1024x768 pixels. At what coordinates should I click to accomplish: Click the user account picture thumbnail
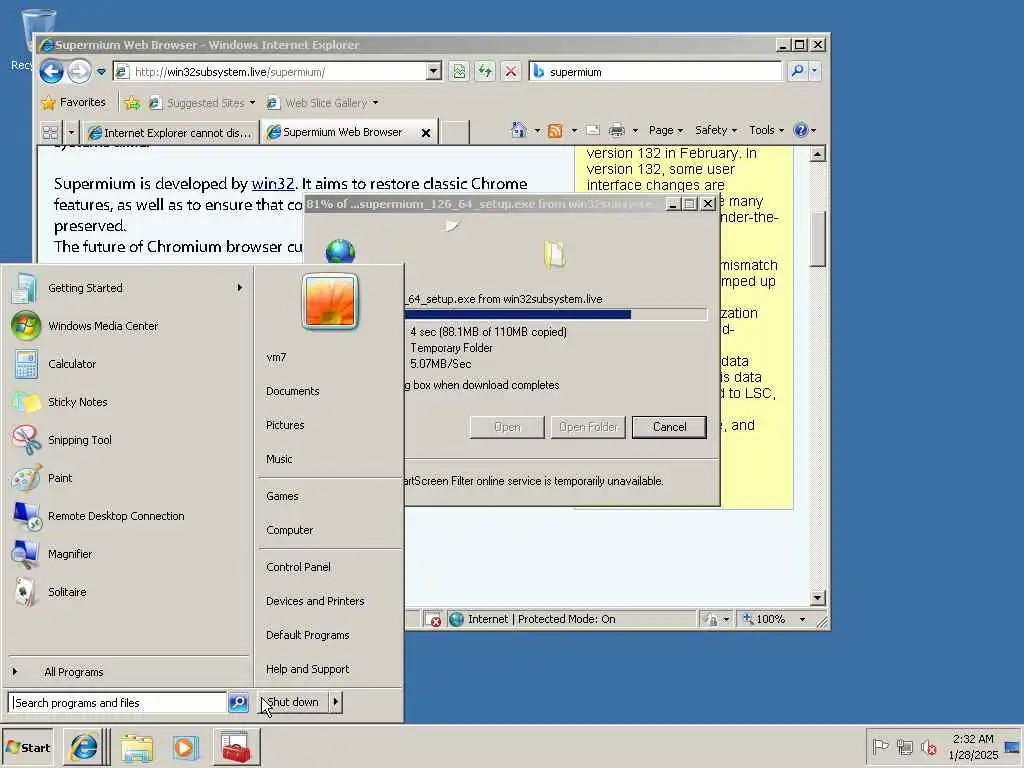[330, 301]
